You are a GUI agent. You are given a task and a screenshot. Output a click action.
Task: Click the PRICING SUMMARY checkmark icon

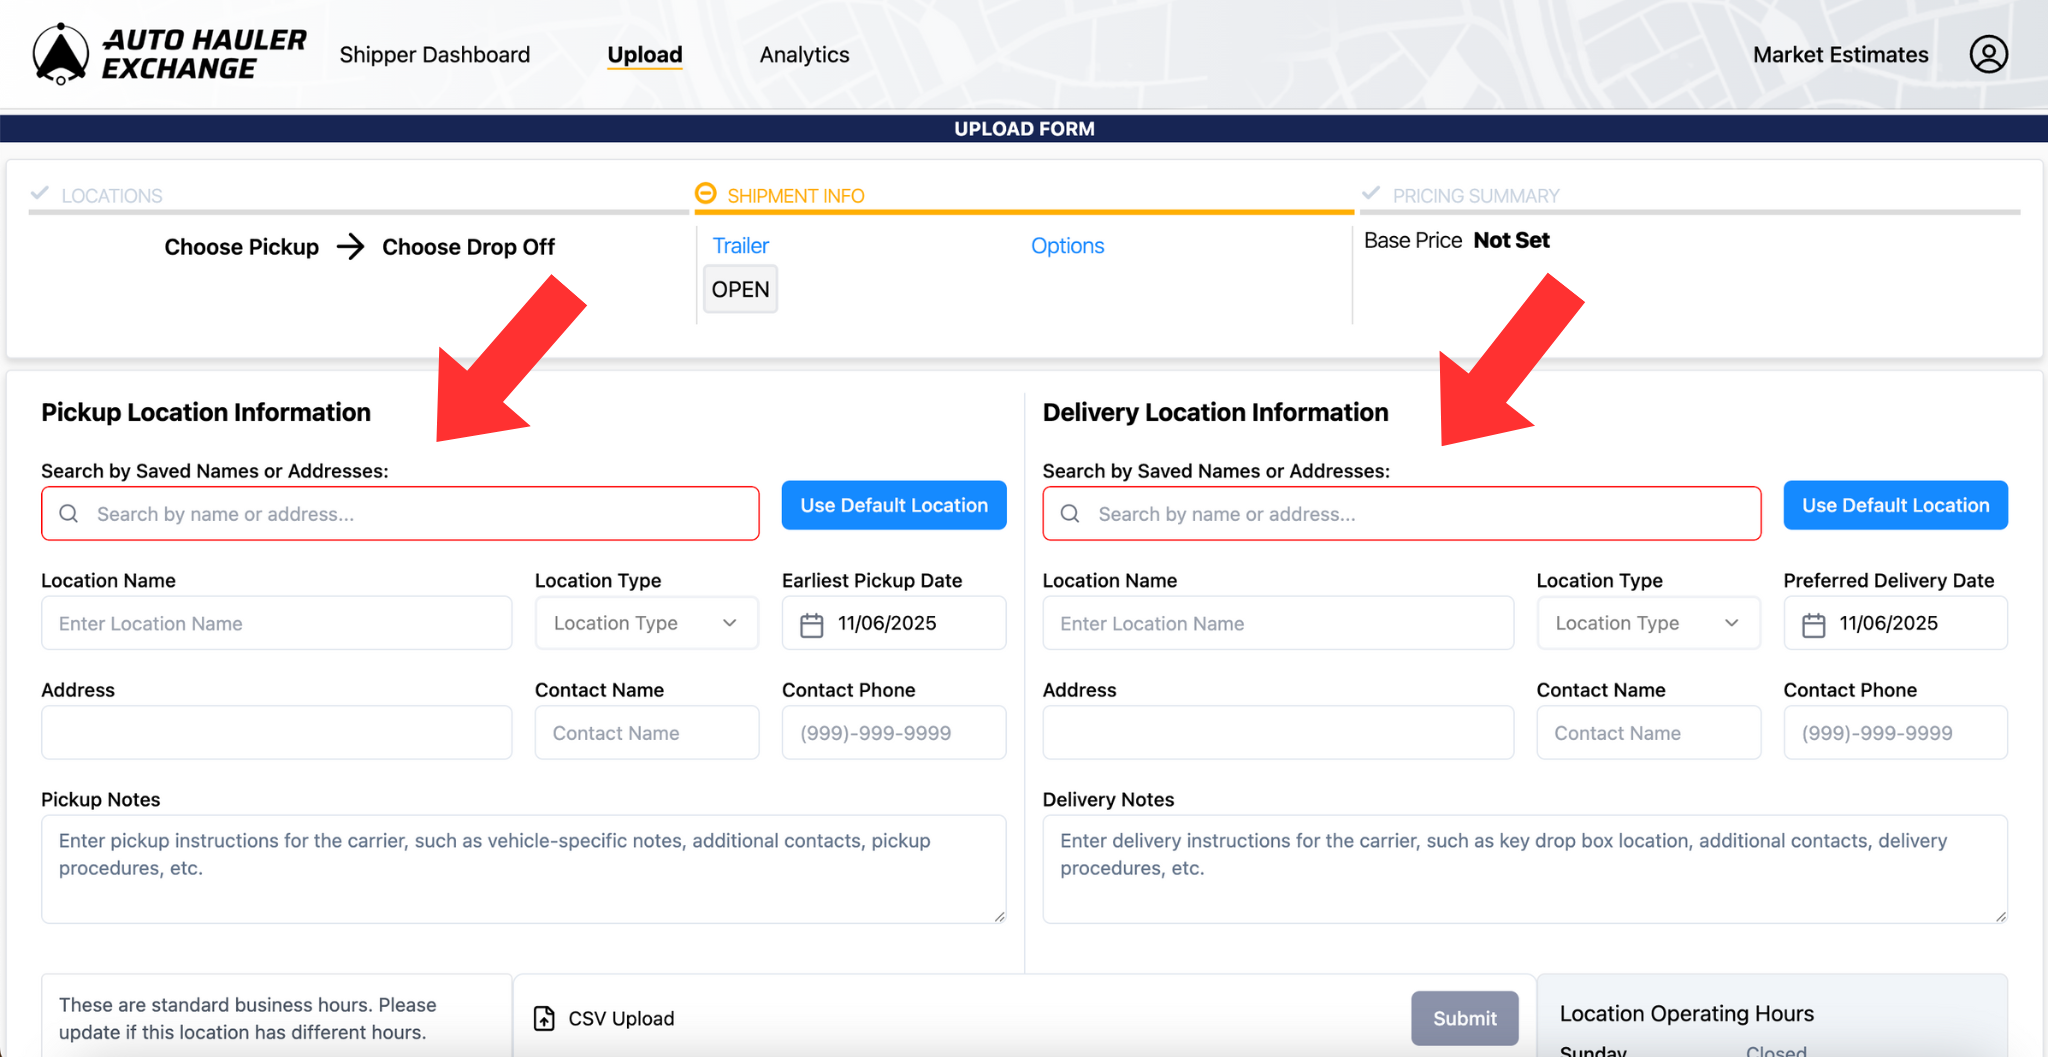click(1369, 195)
